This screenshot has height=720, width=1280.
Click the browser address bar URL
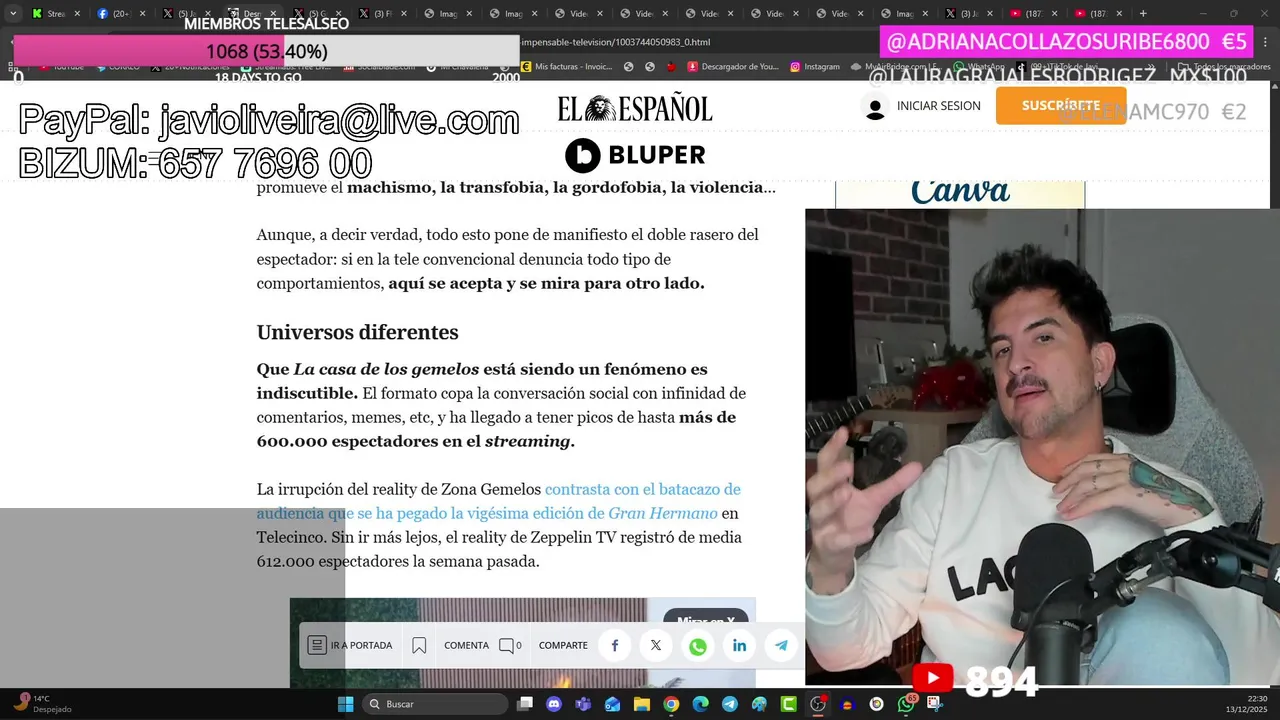pos(615,42)
